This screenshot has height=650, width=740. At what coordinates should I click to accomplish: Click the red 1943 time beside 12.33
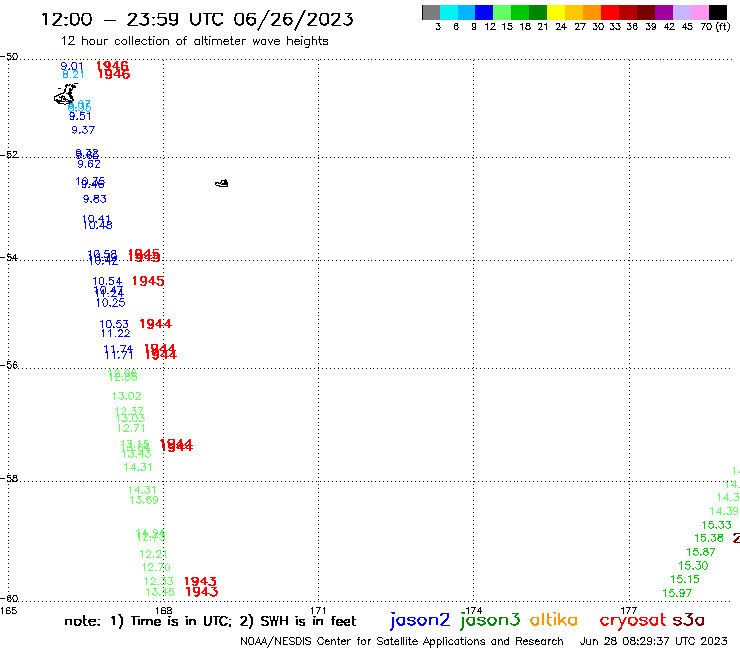pyautogui.click(x=201, y=581)
